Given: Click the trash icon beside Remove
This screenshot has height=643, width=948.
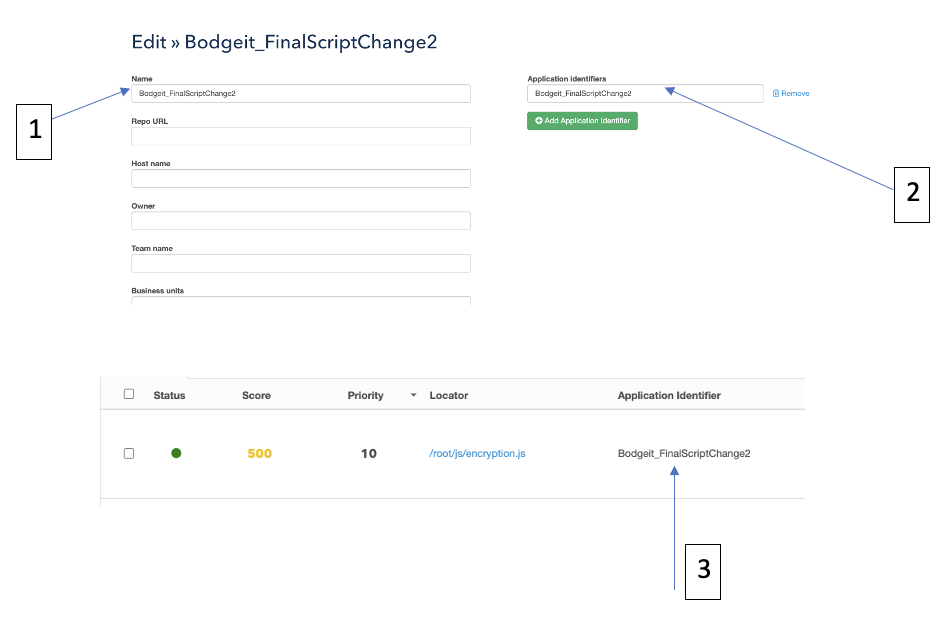Looking at the screenshot, I should (776, 94).
